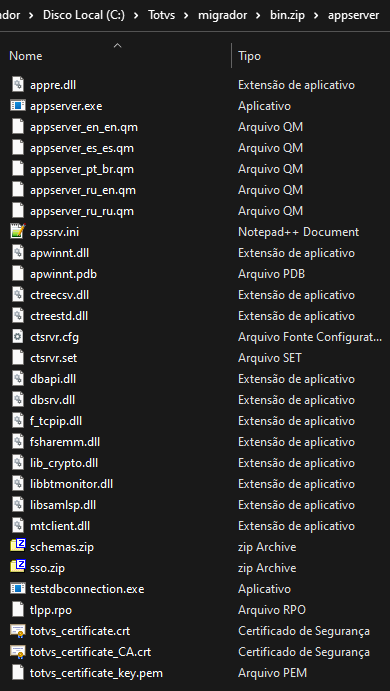The image size is (390, 691).
Task: Expand chevron after bin.zip breadcrumb
Action: click(317, 15)
